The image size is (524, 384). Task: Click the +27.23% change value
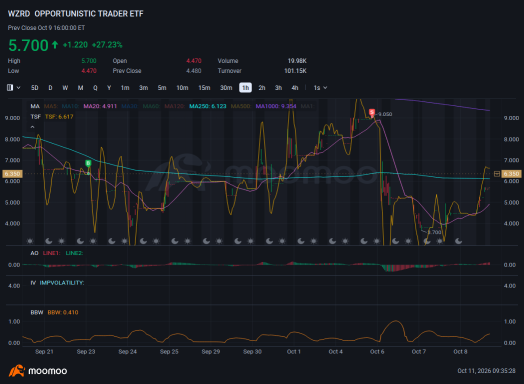pos(107,45)
